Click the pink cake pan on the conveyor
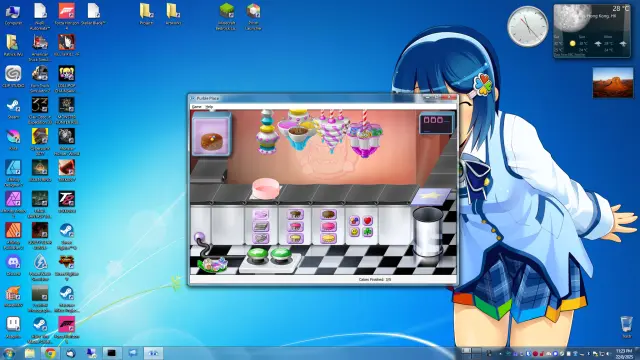 (x=266, y=188)
